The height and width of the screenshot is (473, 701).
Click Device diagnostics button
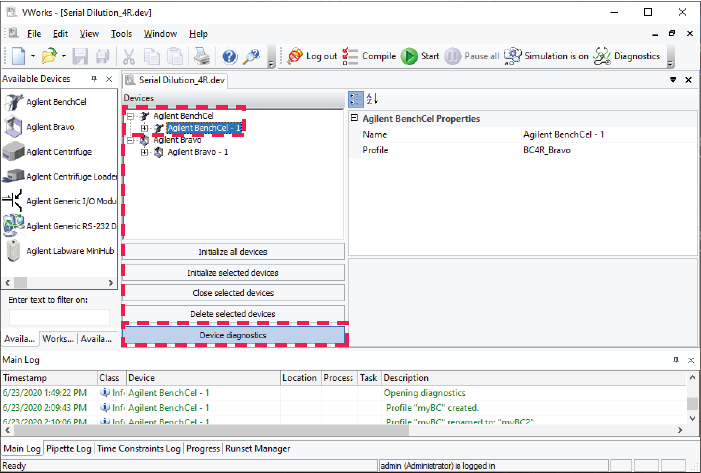coord(233,335)
